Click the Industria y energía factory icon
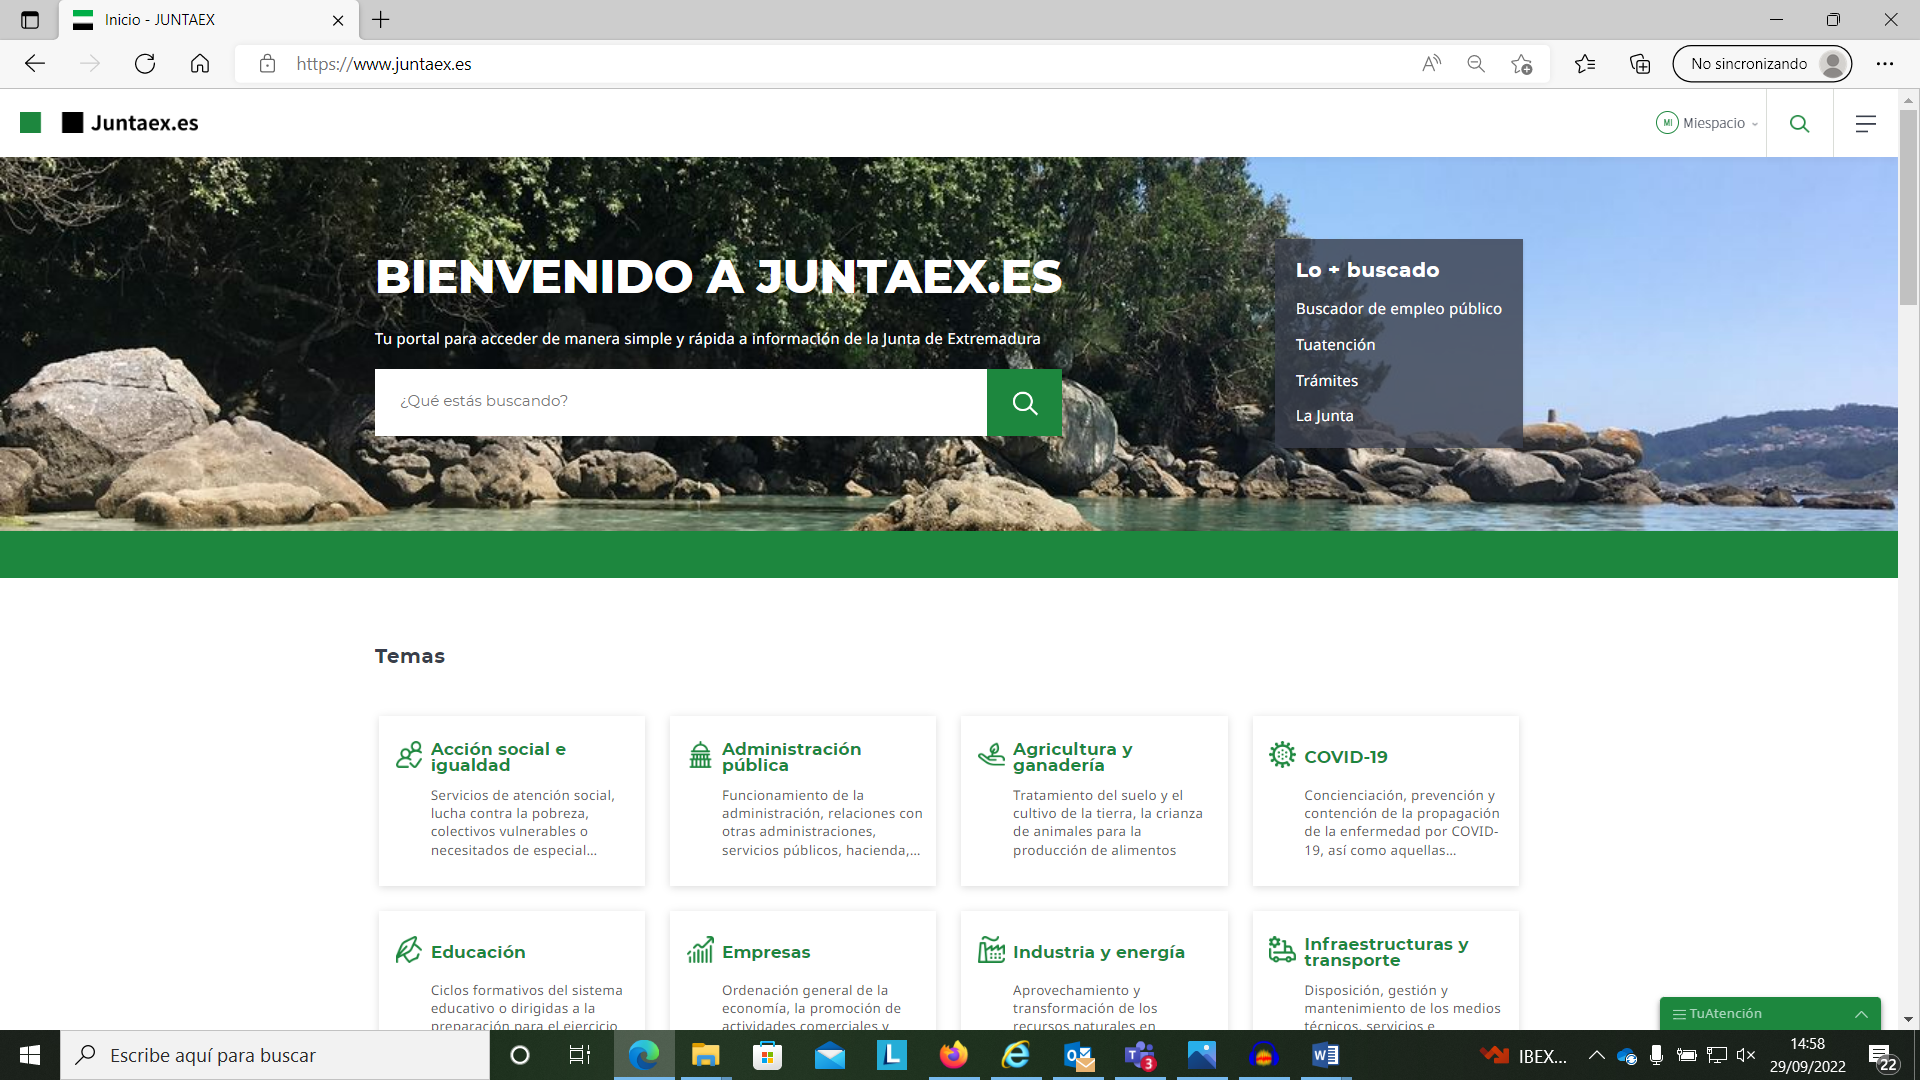Image resolution: width=1920 pixels, height=1080 pixels. pos(991,950)
